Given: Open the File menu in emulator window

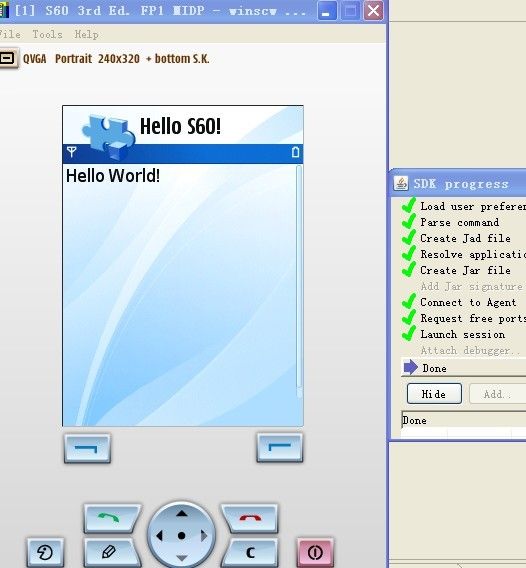Looking at the screenshot, I should point(10,34).
